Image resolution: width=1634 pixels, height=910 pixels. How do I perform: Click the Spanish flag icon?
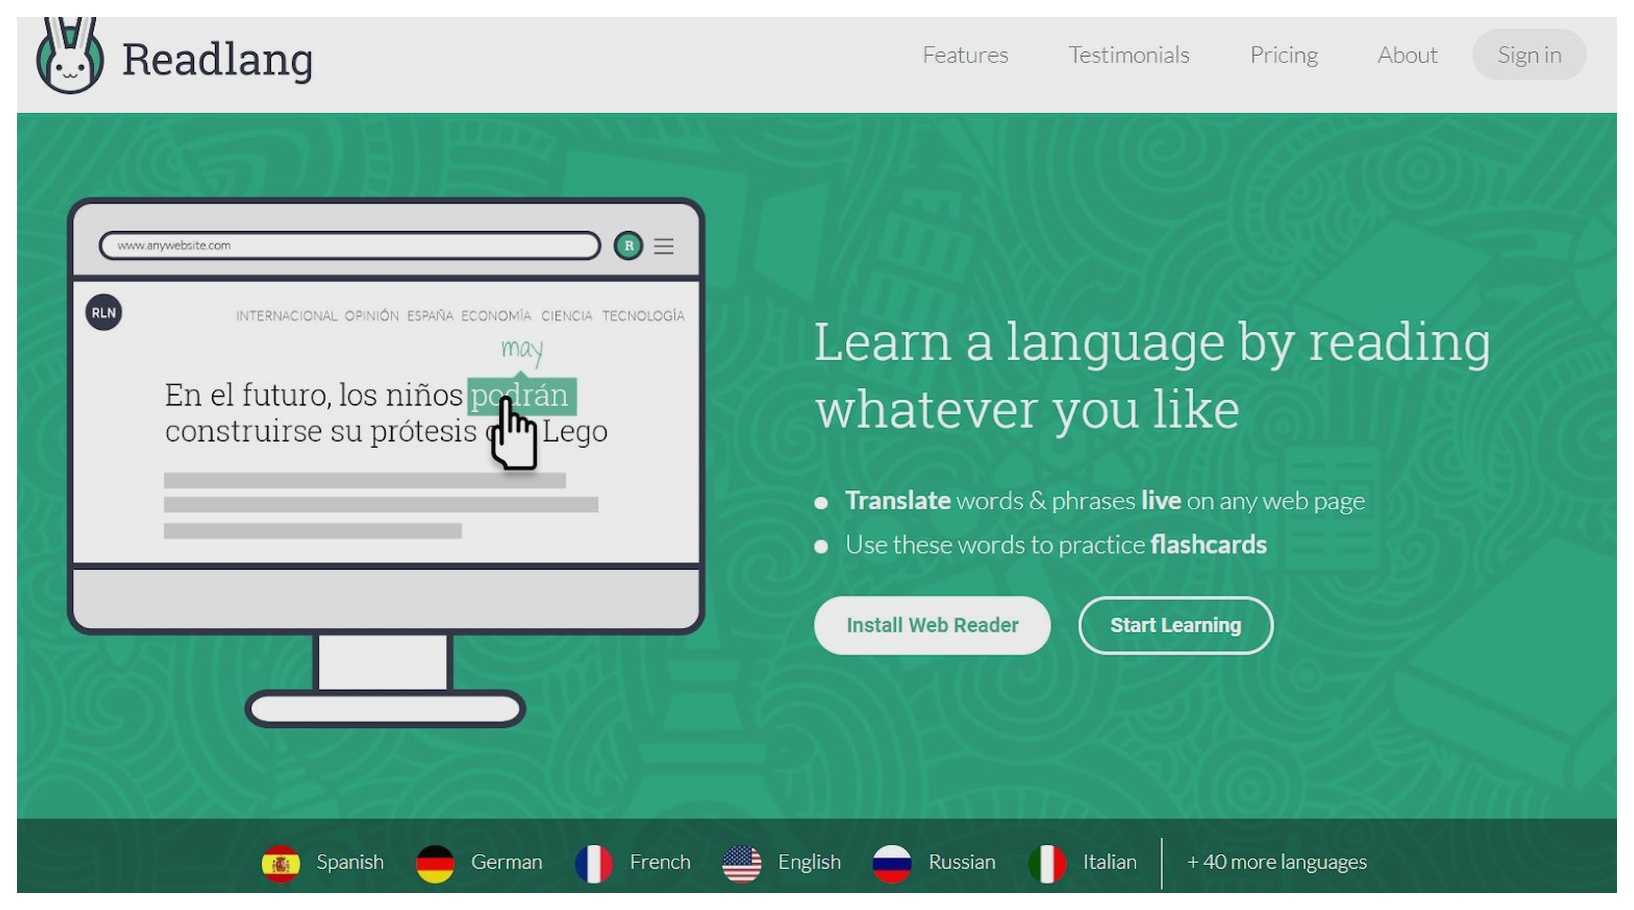281,863
